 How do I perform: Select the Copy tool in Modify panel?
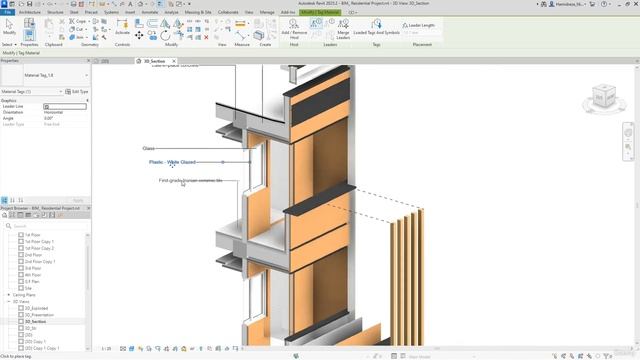tap(152, 36)
